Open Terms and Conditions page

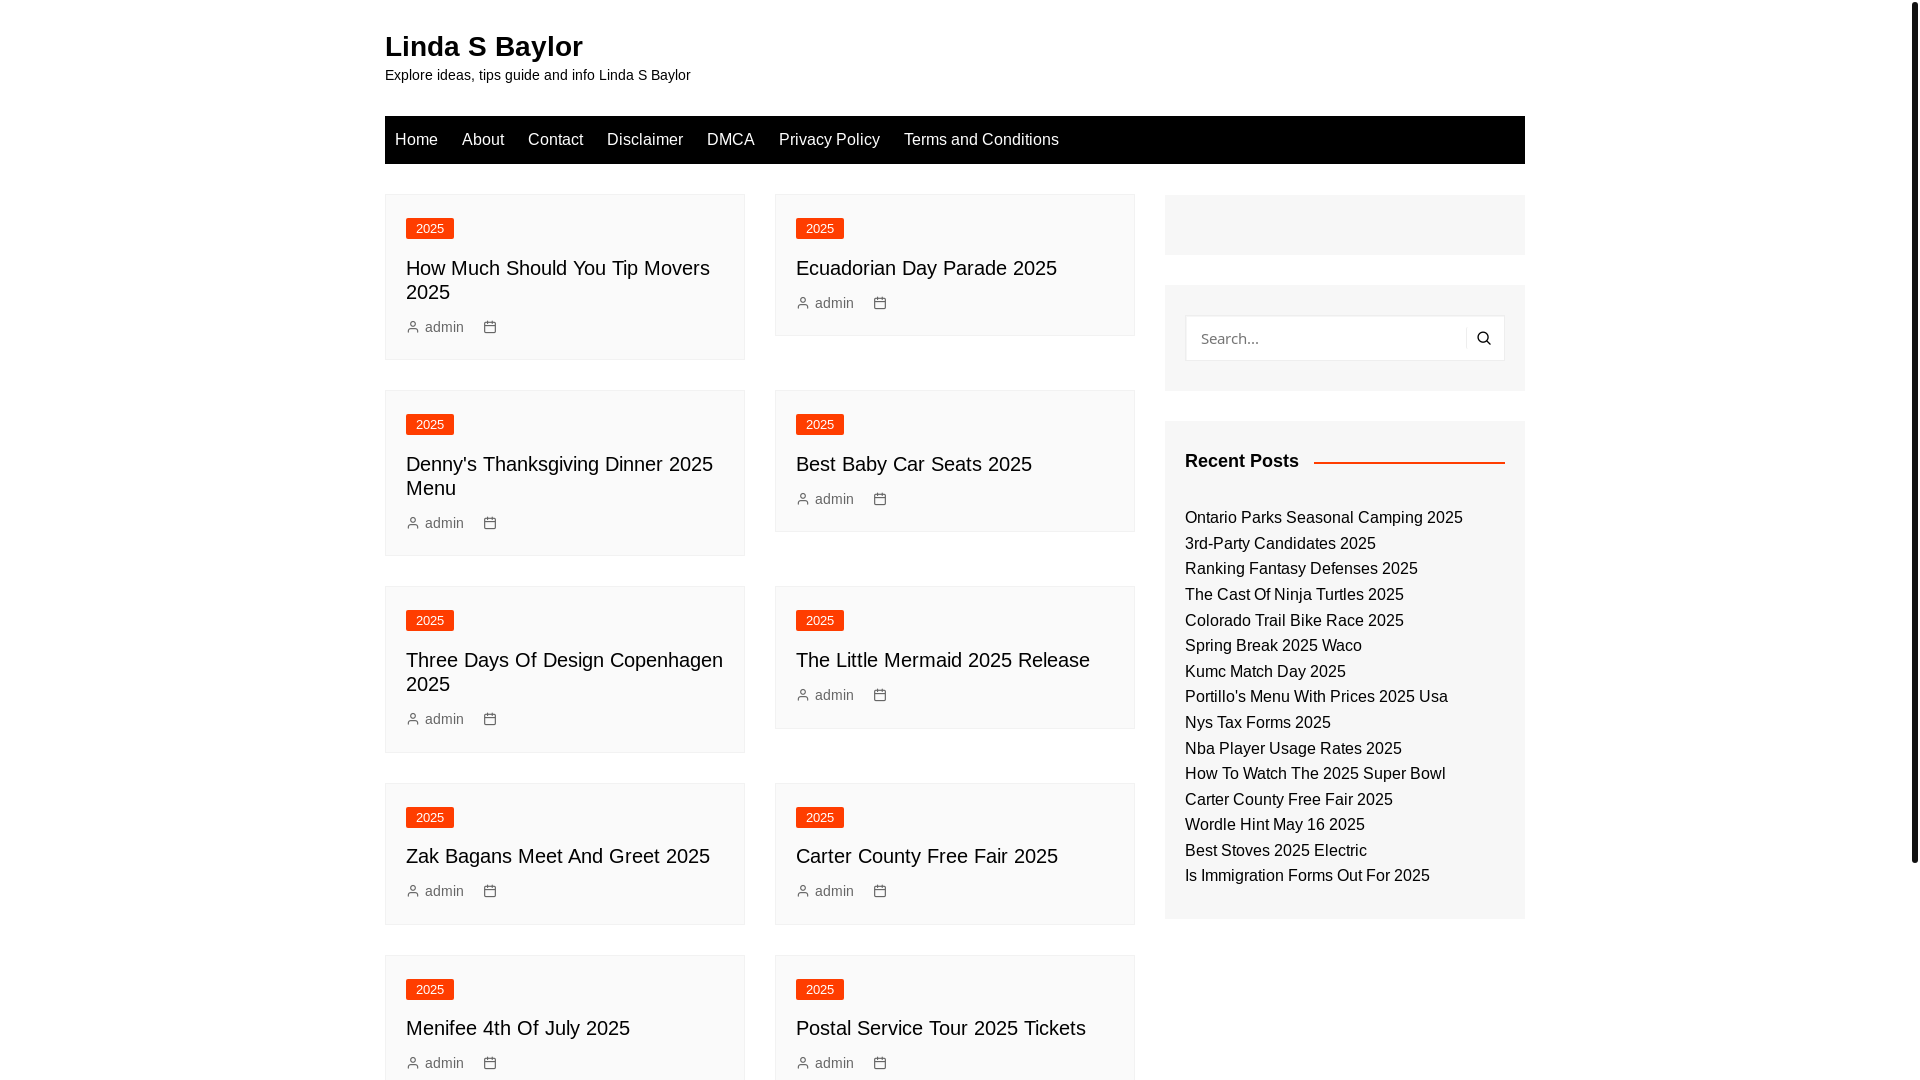tap(981, 140)
